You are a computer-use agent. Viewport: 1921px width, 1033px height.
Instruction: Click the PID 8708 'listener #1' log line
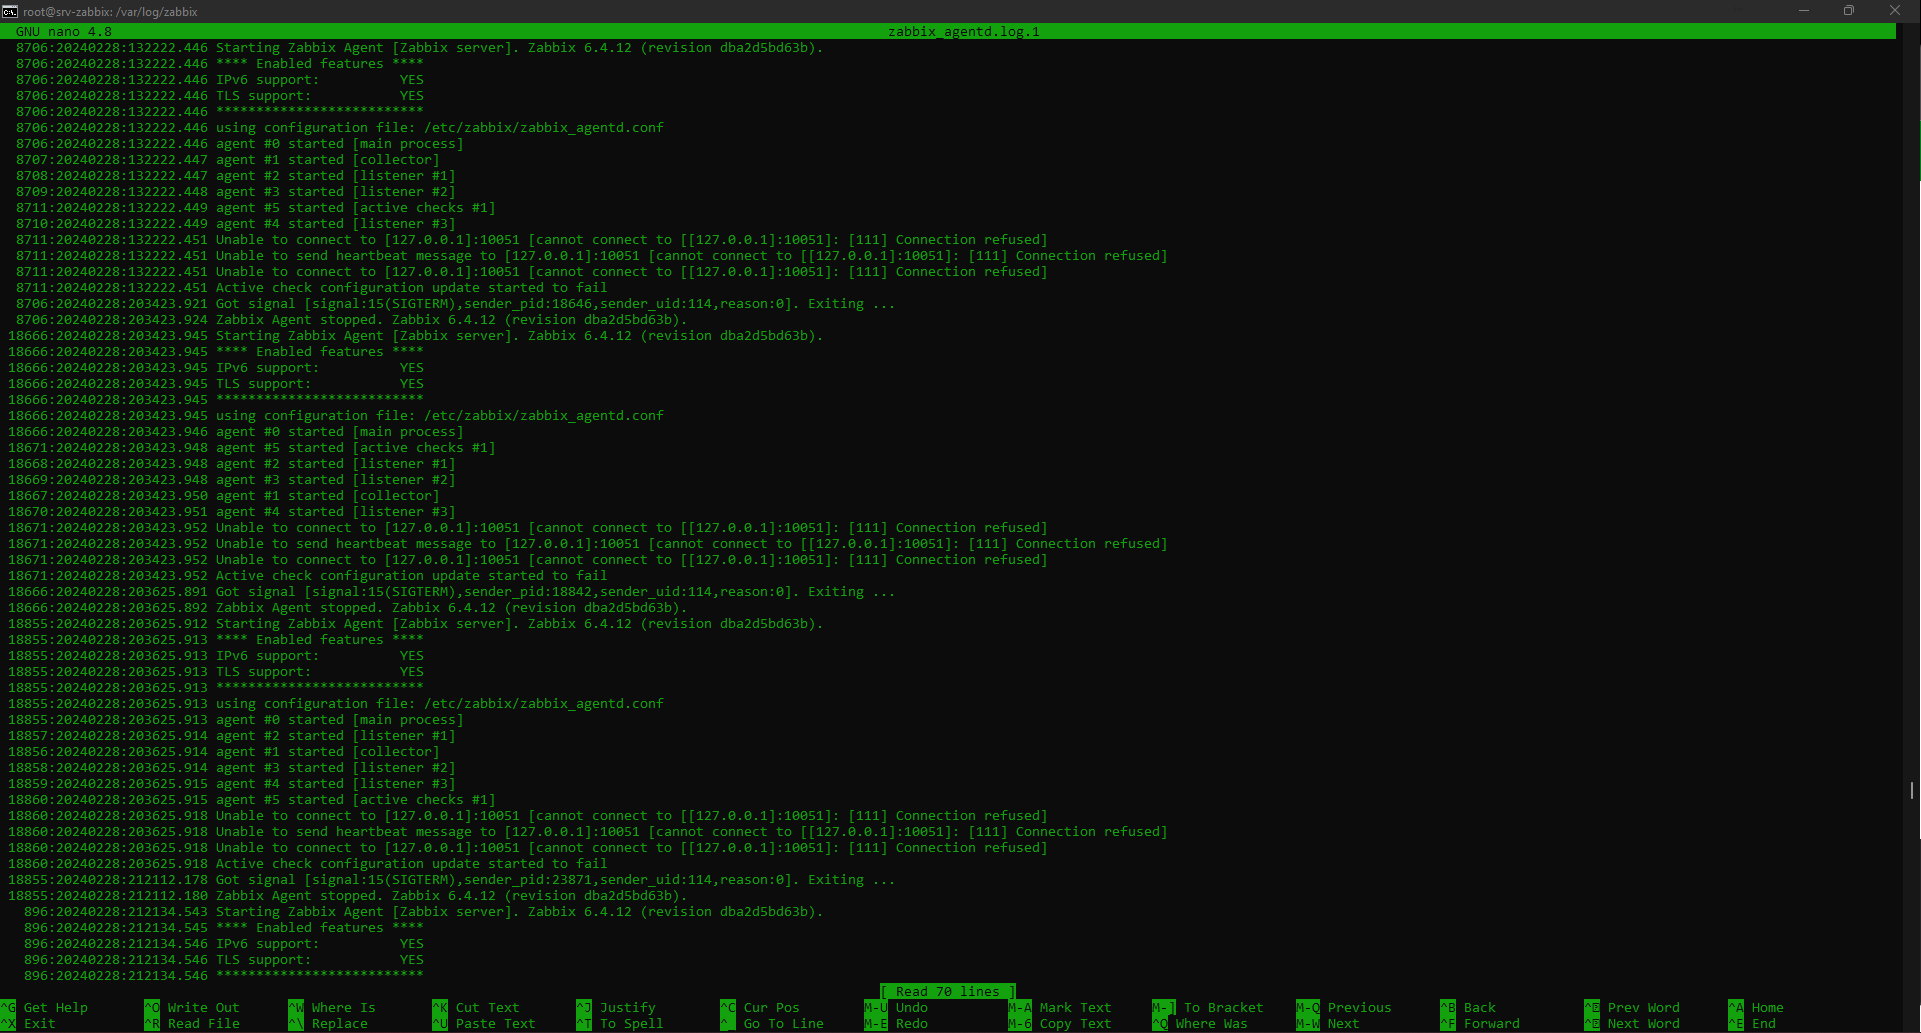pos(236,176)
